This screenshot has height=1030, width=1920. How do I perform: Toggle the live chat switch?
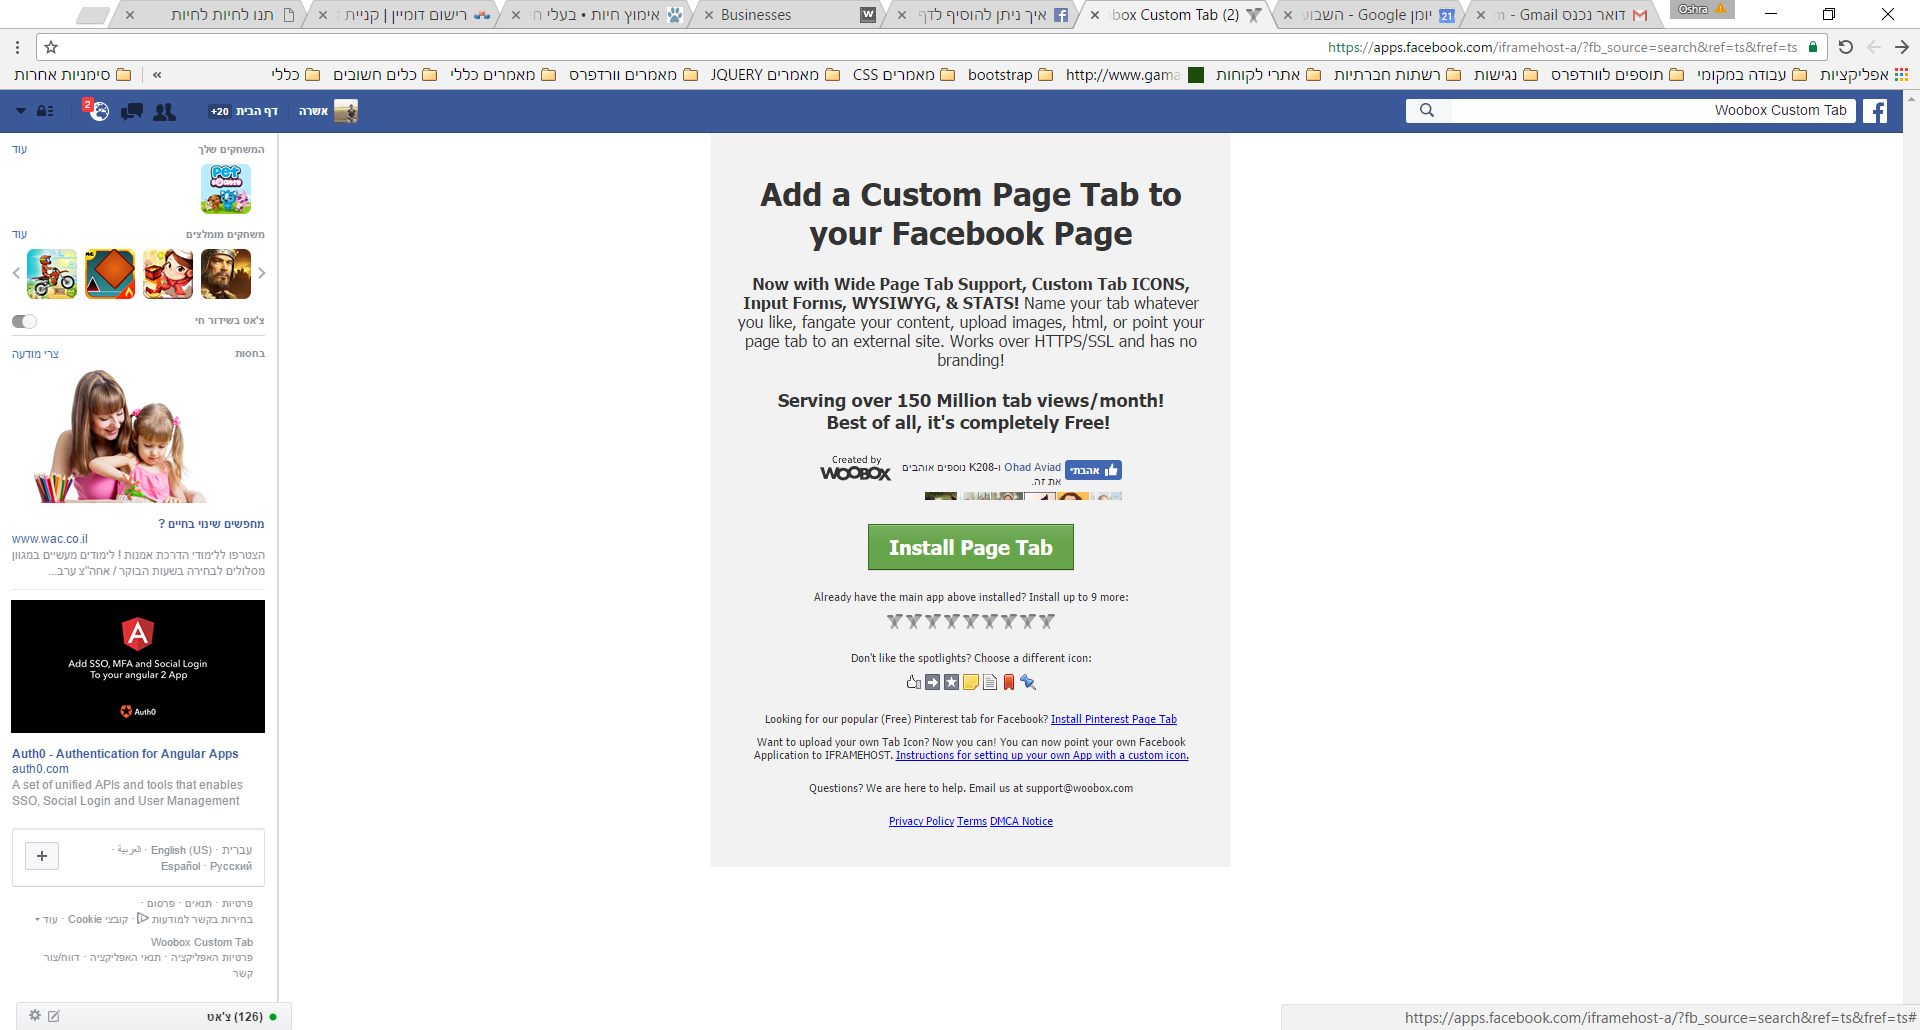point(24,321)
